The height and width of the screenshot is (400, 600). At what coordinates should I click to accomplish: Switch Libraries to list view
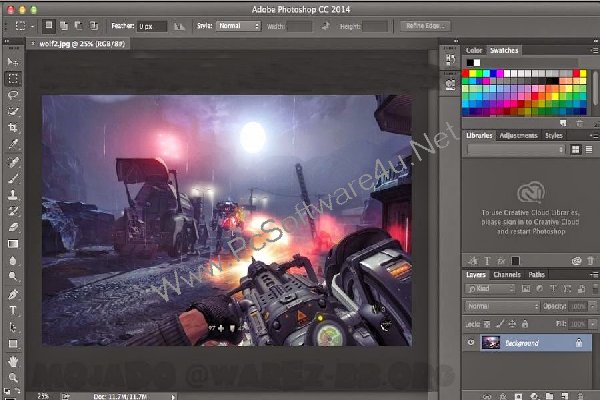589,149
